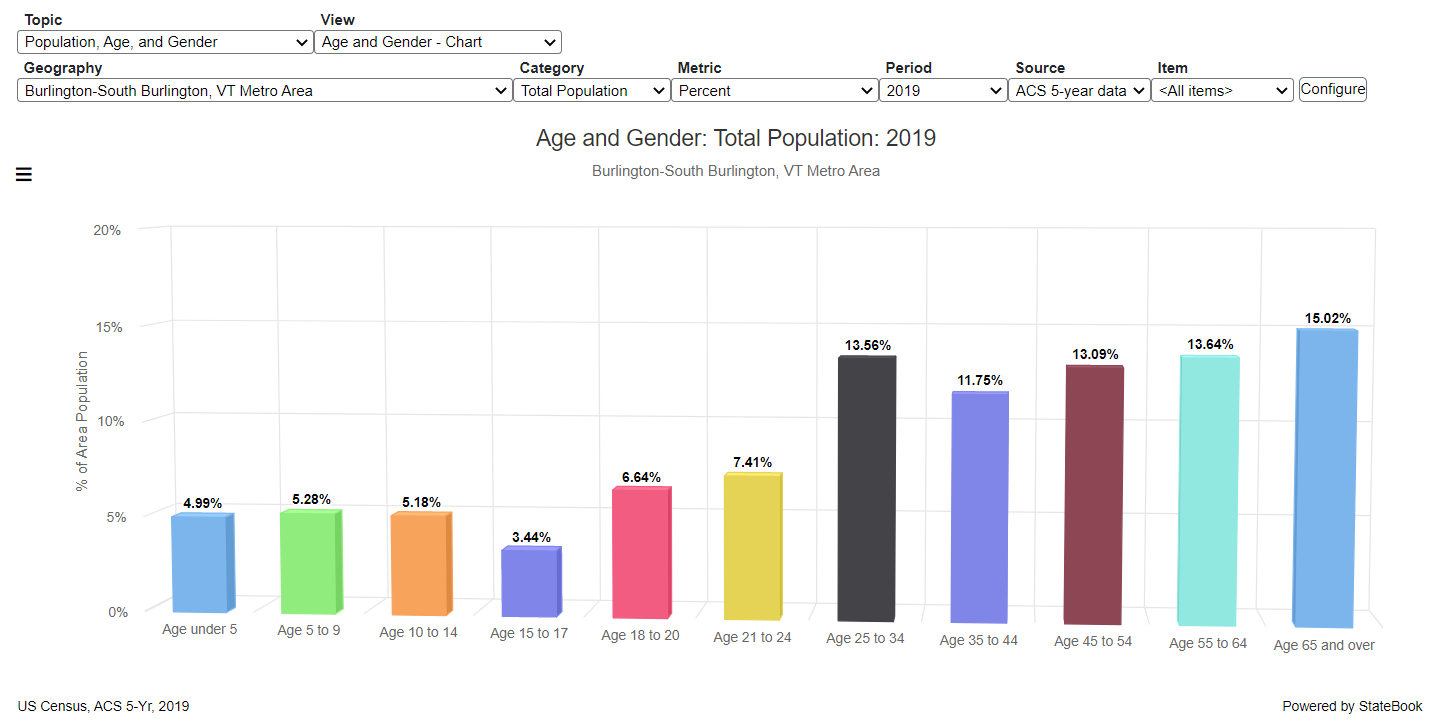Expand the Topic dropdown
Image resolution: width=1436 pixels, height=723 pixels.
tap(166, 42)
